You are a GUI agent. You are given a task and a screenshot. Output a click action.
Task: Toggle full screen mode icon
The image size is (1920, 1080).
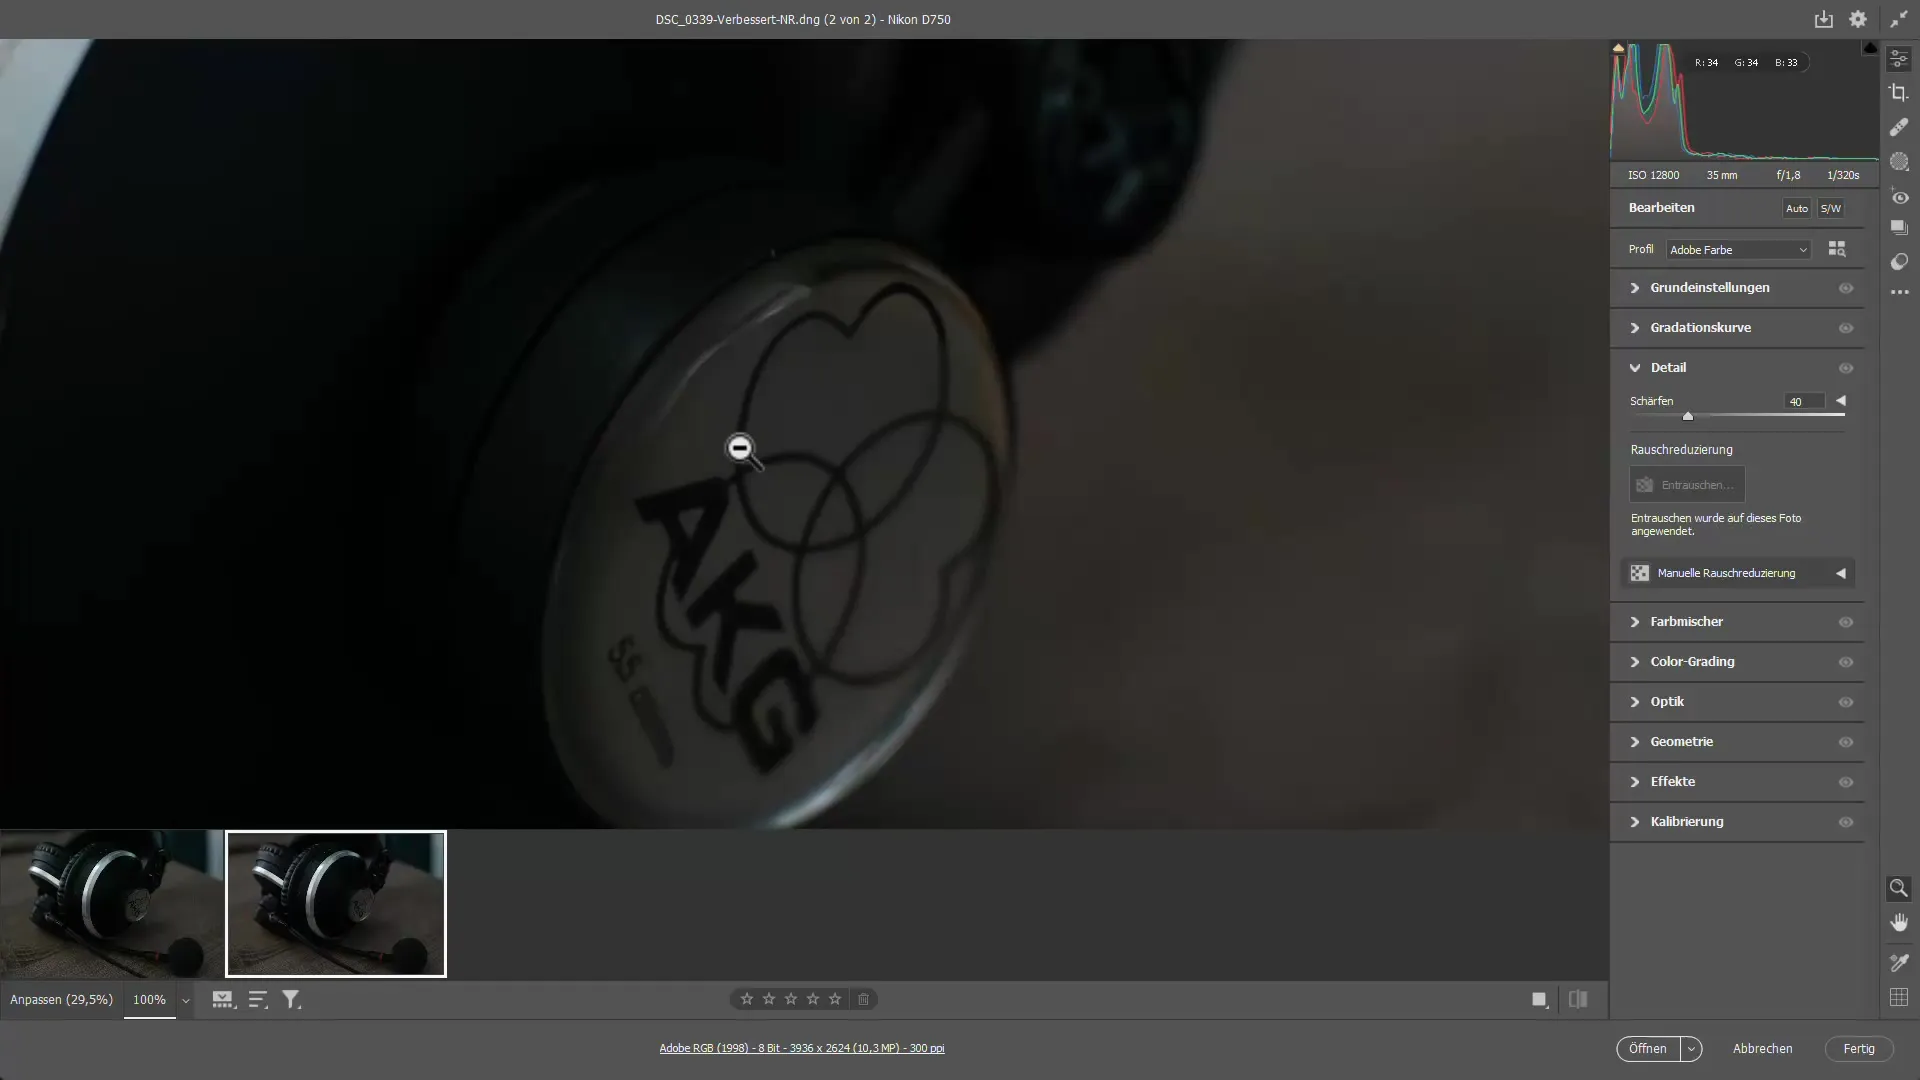tap(1899, 19)
